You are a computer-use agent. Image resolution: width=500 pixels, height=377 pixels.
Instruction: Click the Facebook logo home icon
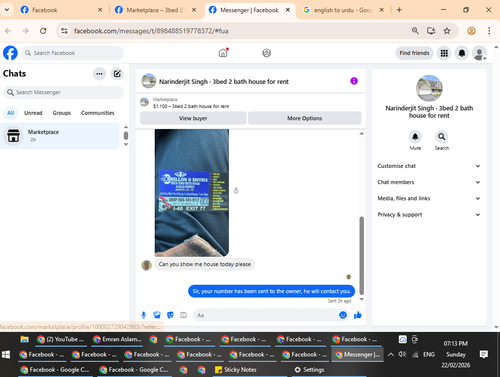tap(10, 53)
